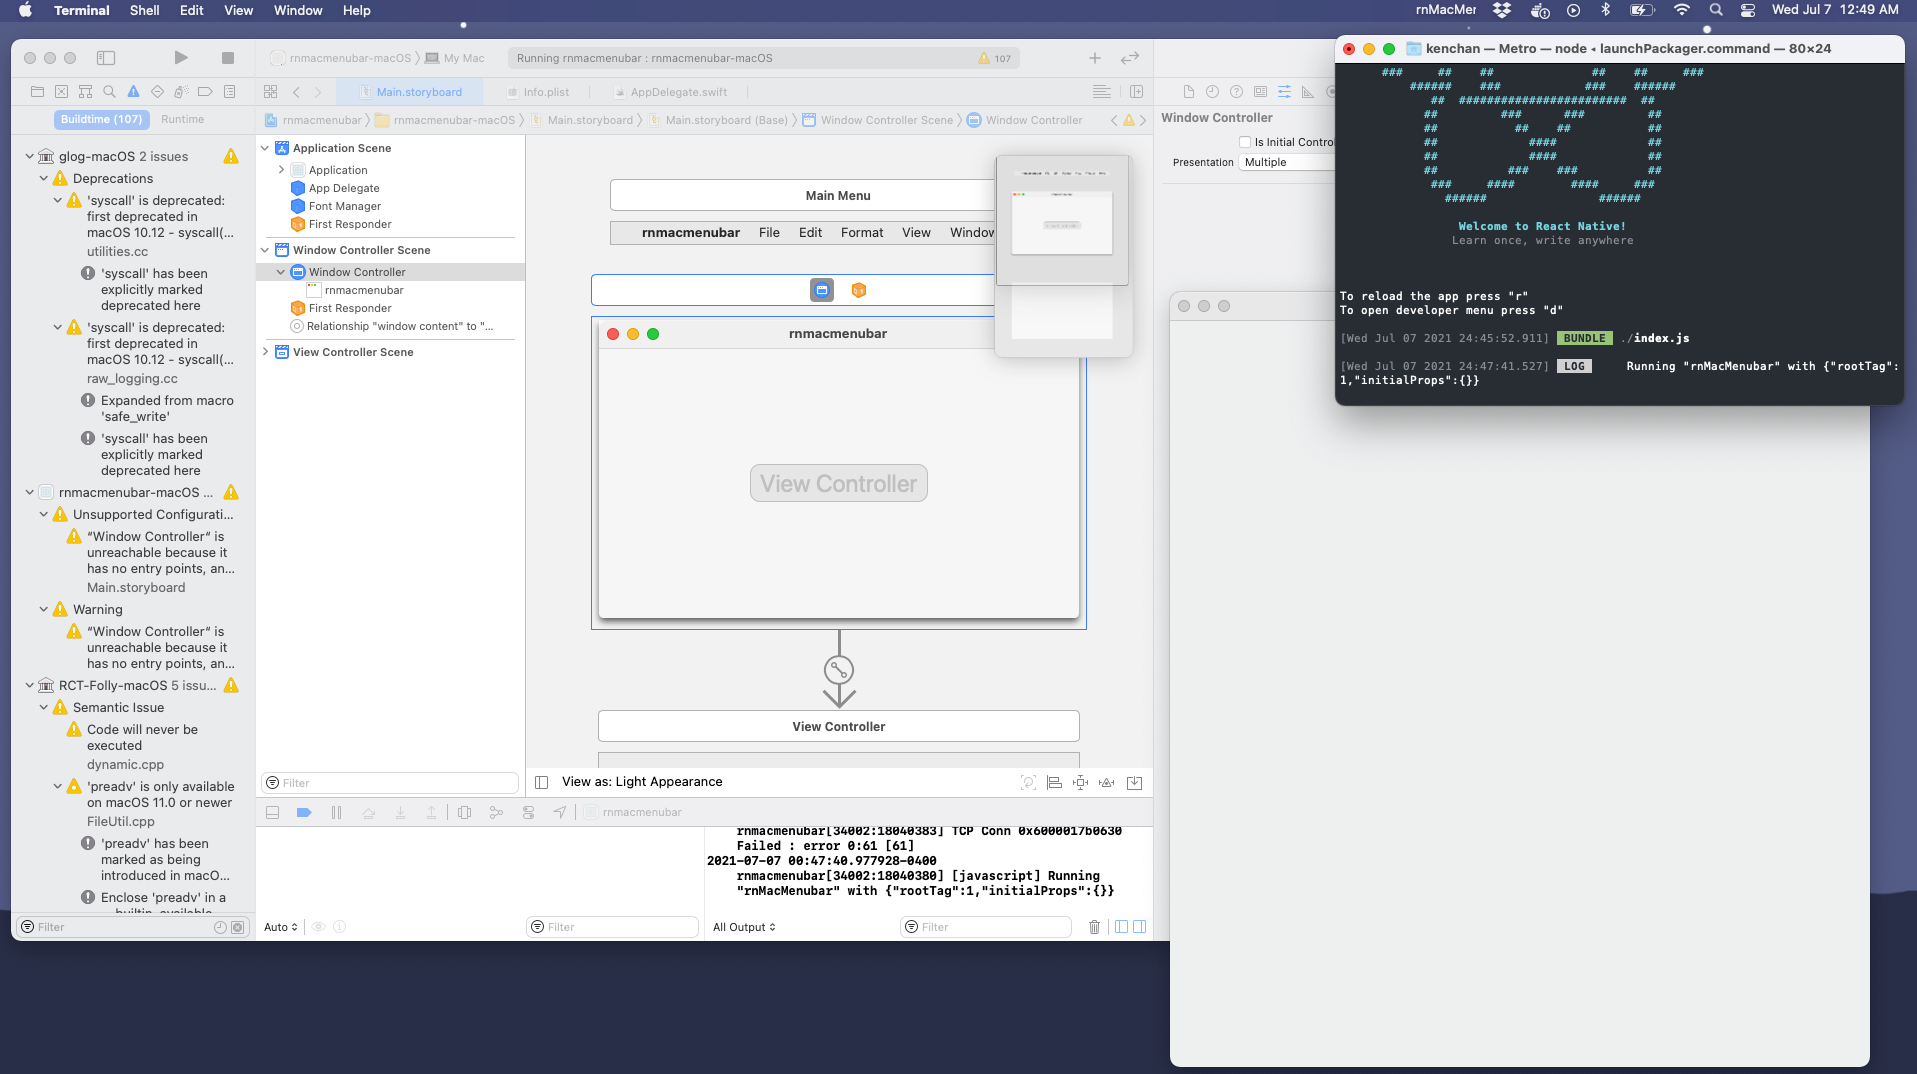Viewport: 1917px width, 1074px height.
Task: Switch to Buildtime (107) issues
Action: (101, 119)
